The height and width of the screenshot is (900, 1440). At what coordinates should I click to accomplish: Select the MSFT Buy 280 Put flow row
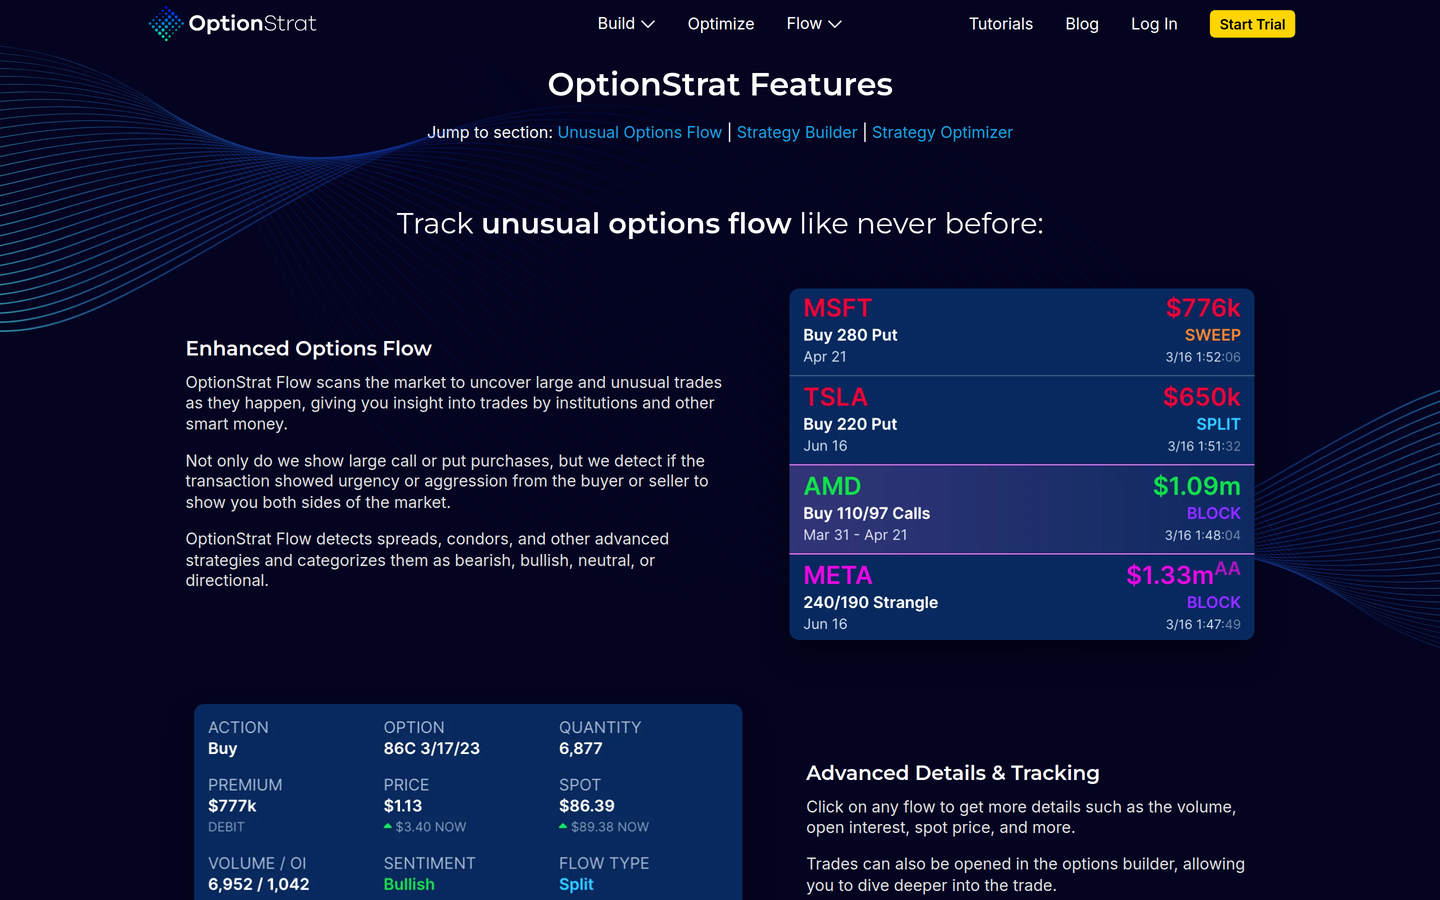(1022, 332)
